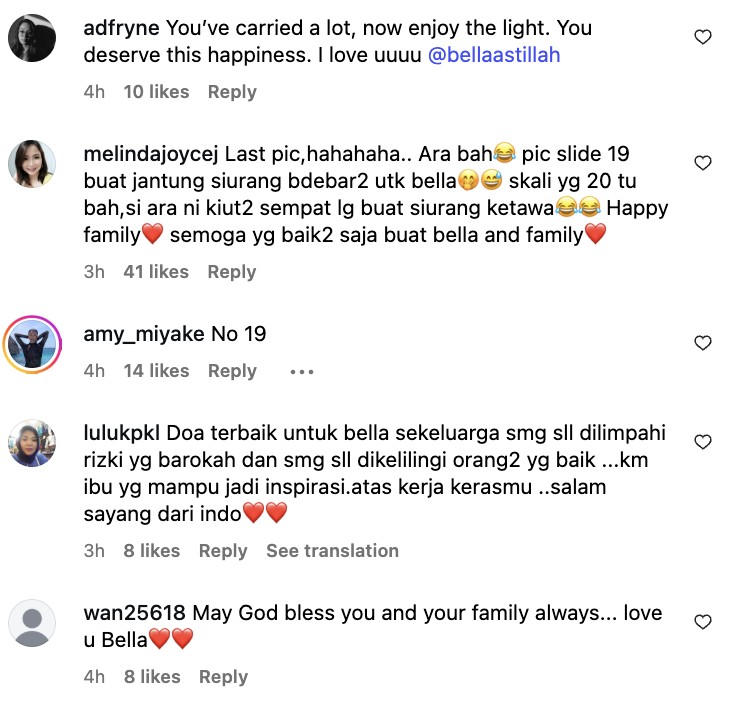Image resolution: width=730 pixels, height=726 pixels.
Task: Reply to adfryne's comment
Action: (x=232, y=92)
